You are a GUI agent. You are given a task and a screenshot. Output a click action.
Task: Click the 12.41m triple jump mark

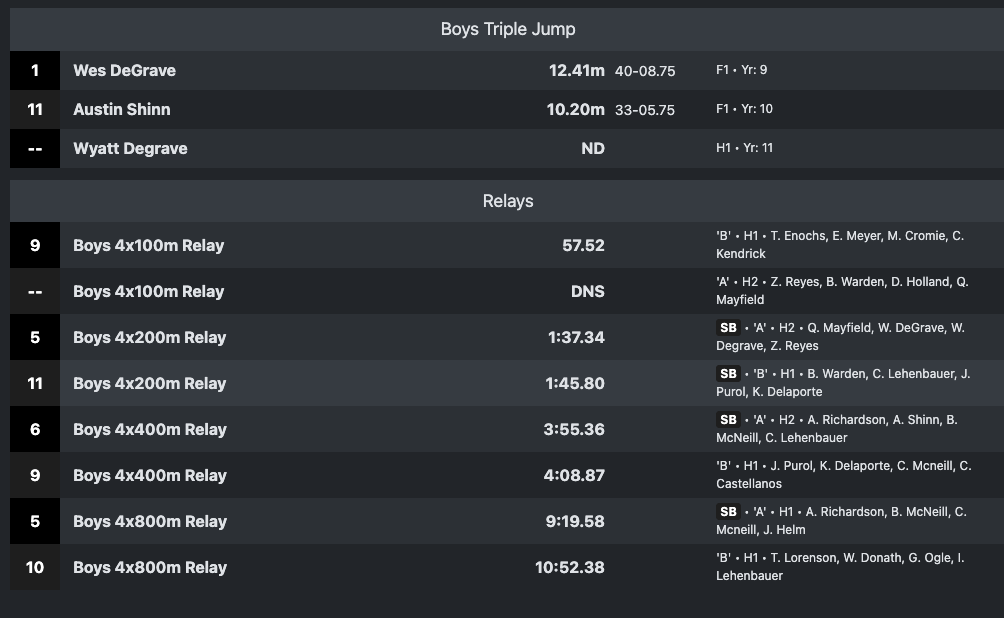pos(576,71)
